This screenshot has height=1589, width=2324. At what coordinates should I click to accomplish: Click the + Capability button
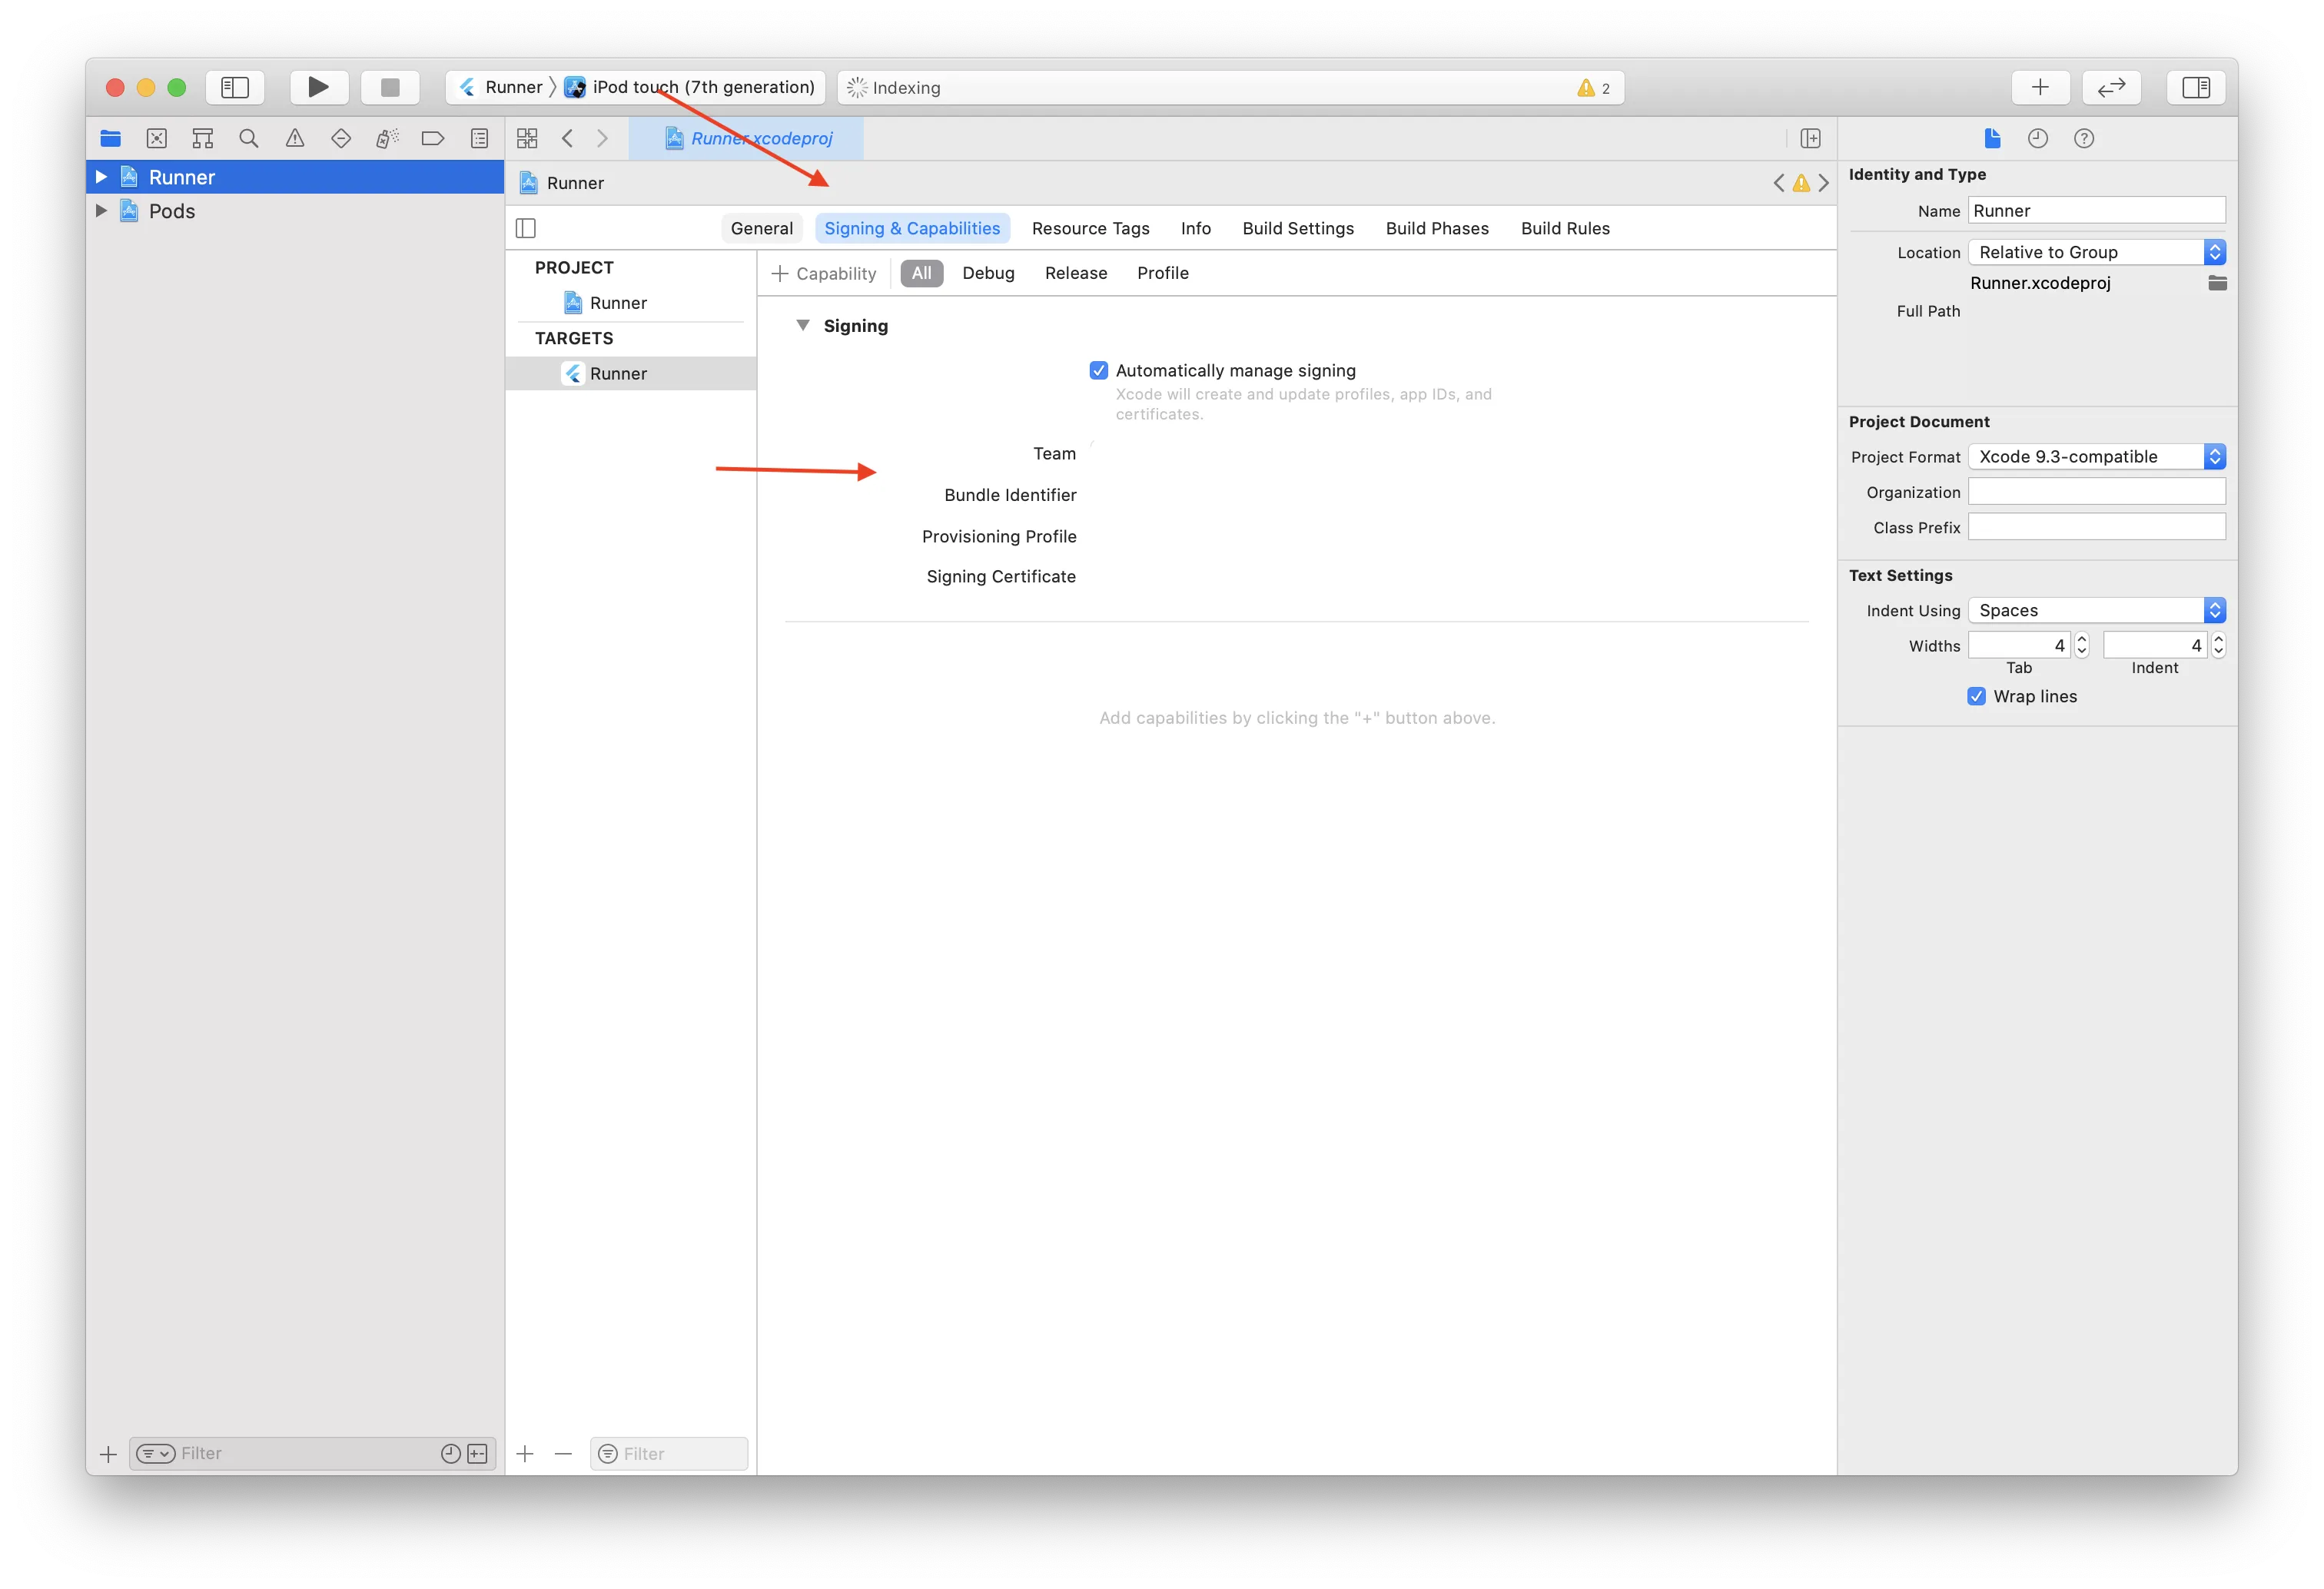pyautogui.click(x=824, y=273)
